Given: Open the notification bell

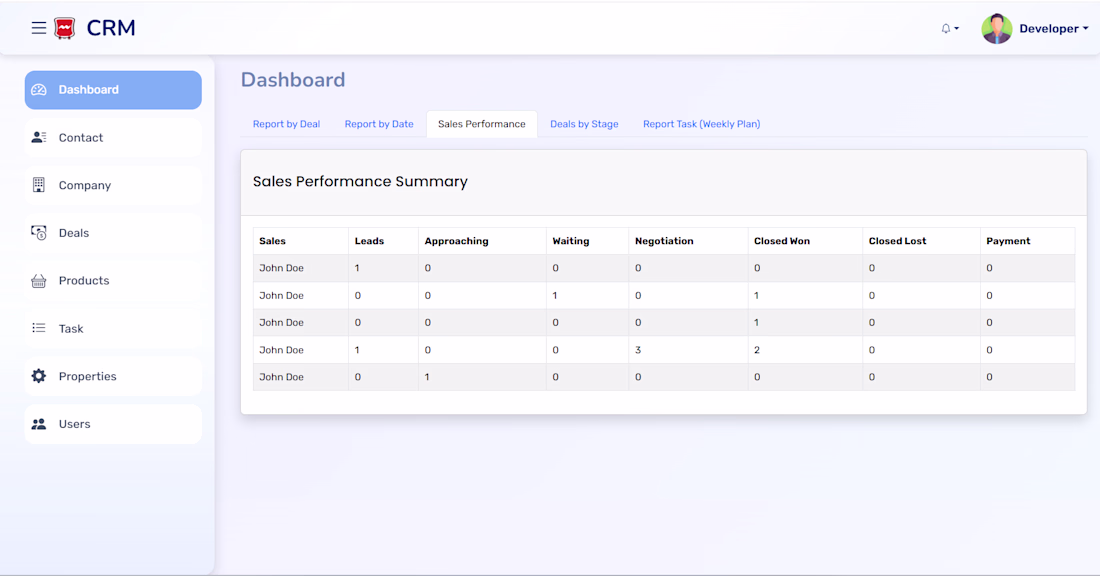Looking at the screenshot, I should tap(946, 29).
